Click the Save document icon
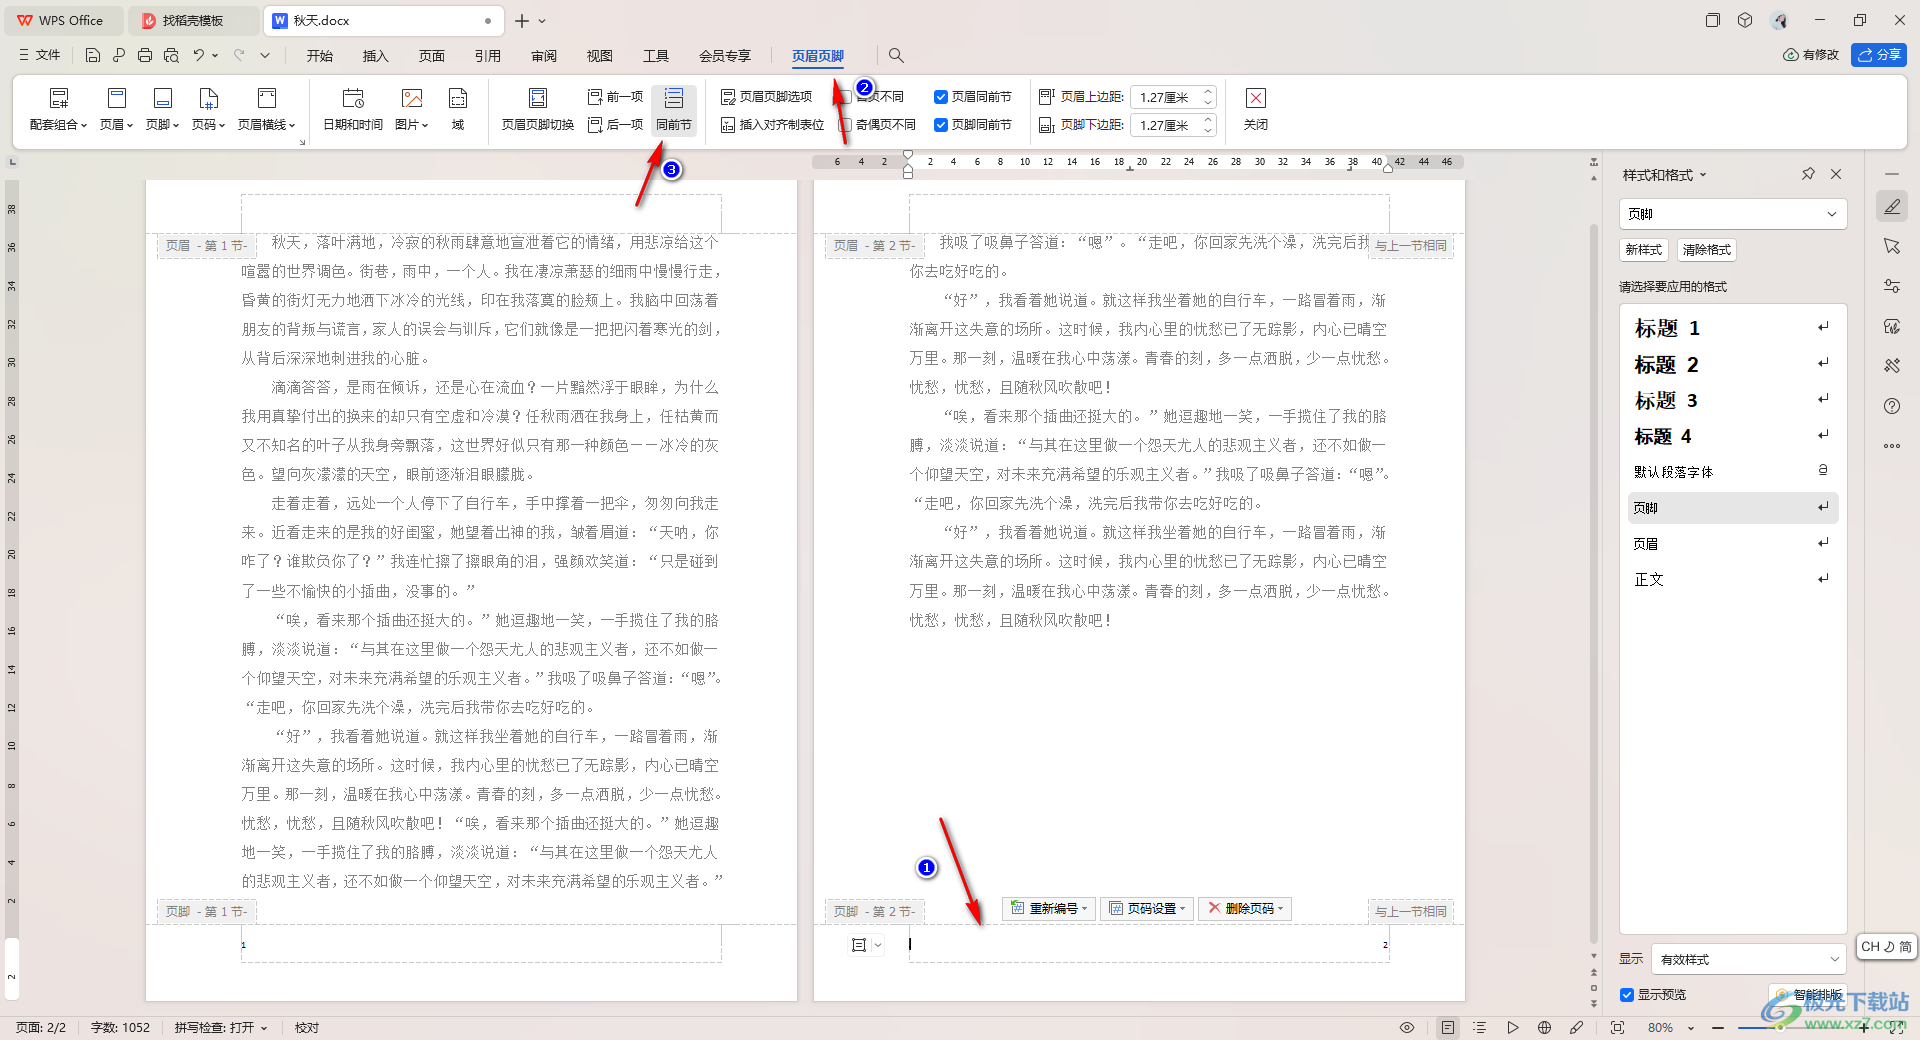1920x1040 pixels. pos(93,55)
